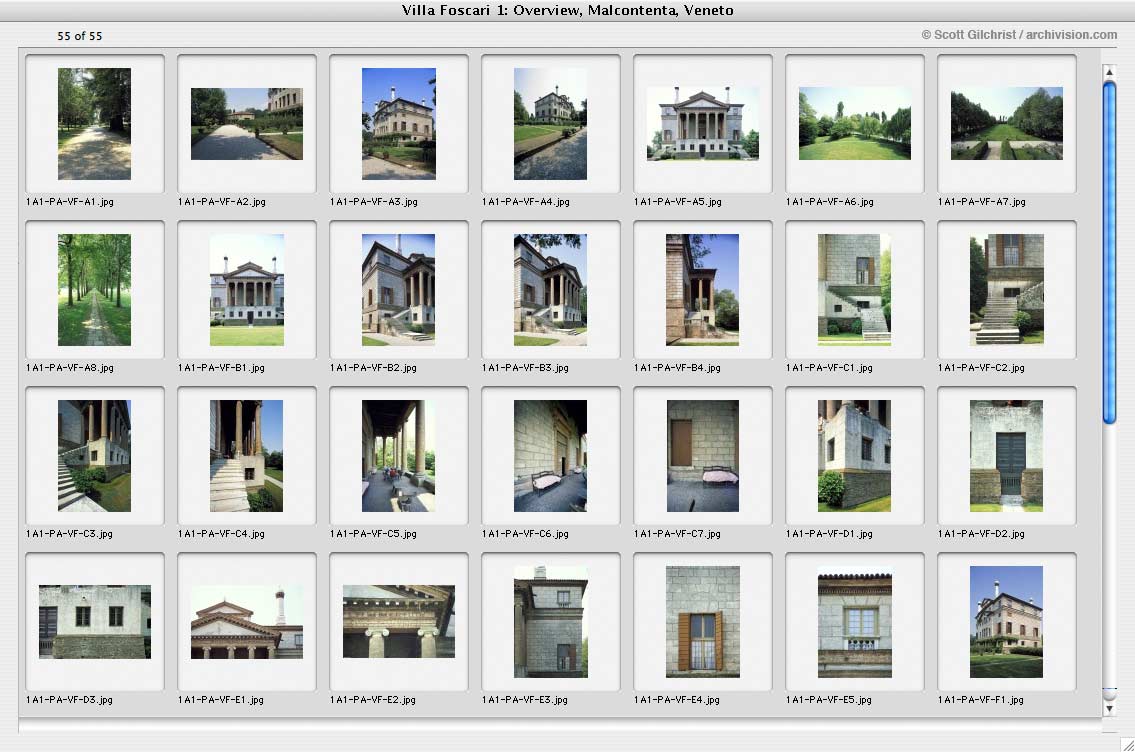Screen dimensions: 1135x752
Task: Click the file name text "1A1-PA-VF-A3.jpg"
Action: 374,202
